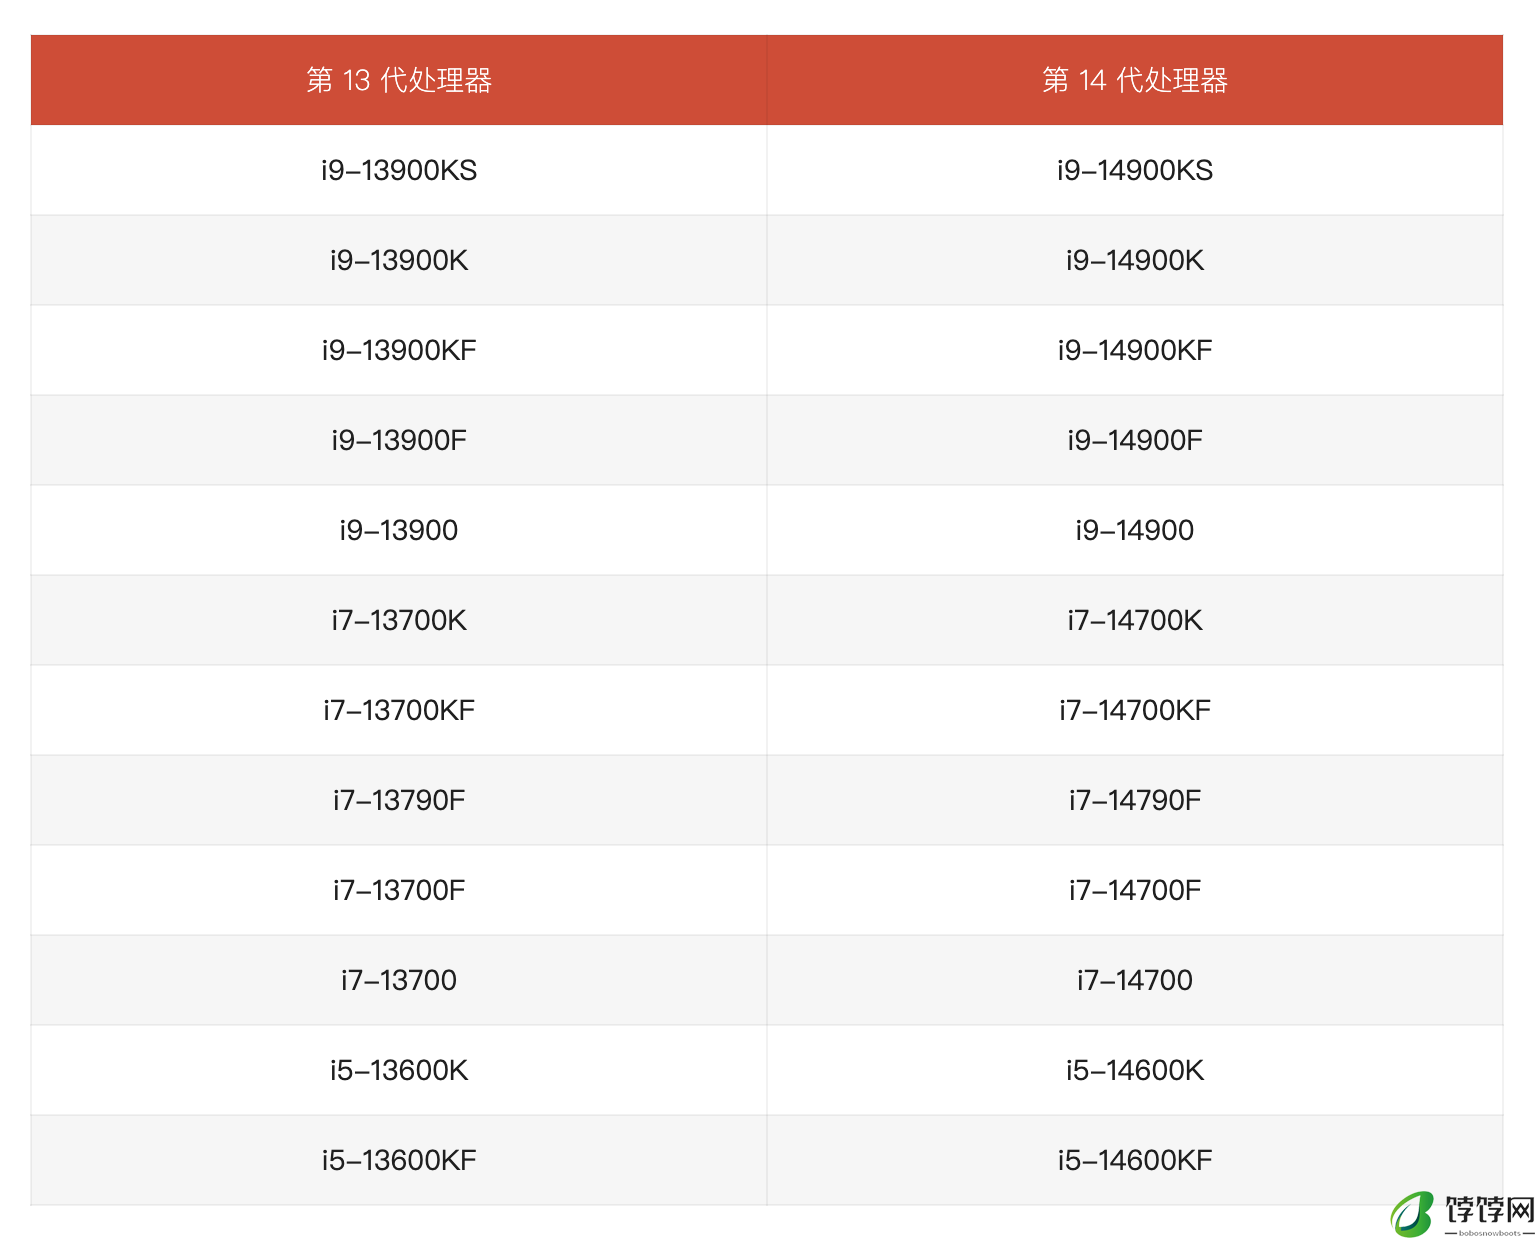
Task: Select the i7-14790F cell
Action: tap(1135, 800)
